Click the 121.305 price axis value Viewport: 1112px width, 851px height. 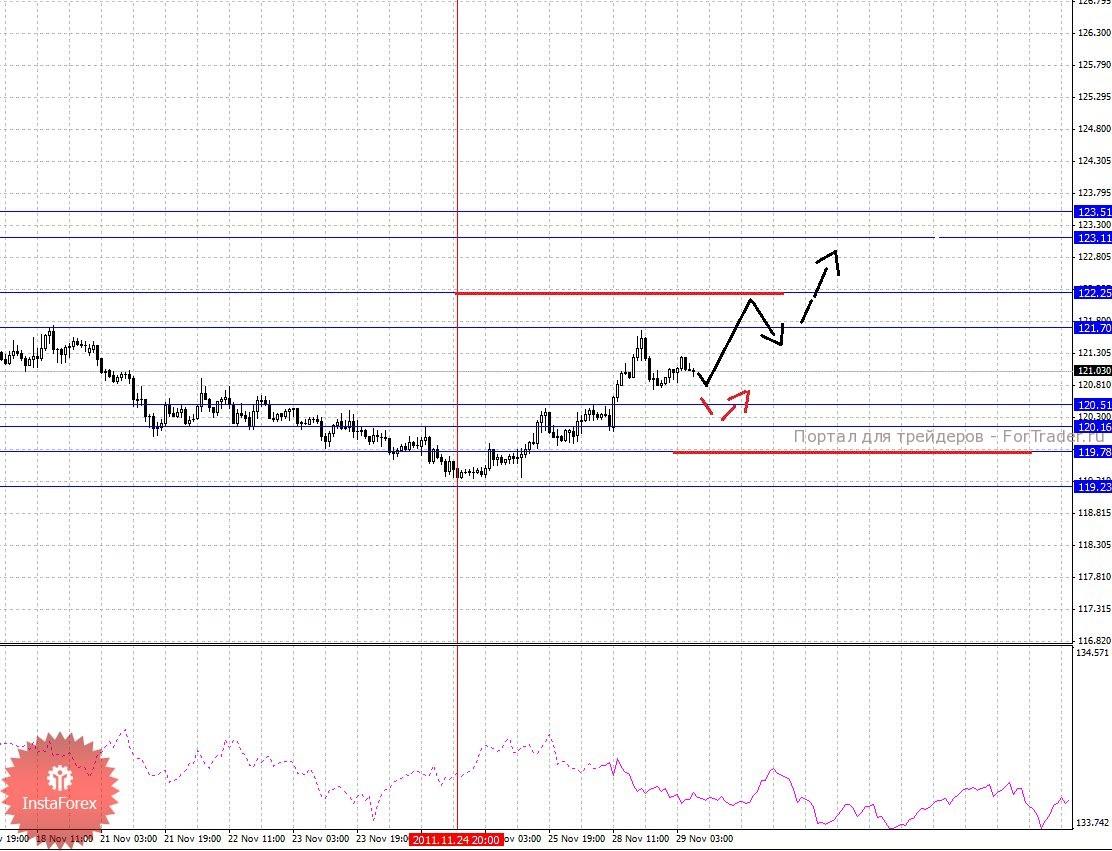tap(1094, 353)
